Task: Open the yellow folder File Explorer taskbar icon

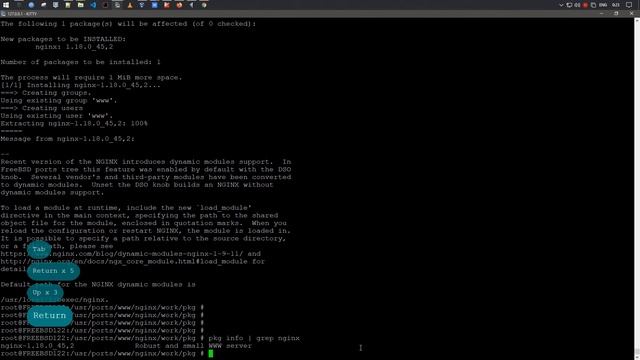Action: point(80,5)
